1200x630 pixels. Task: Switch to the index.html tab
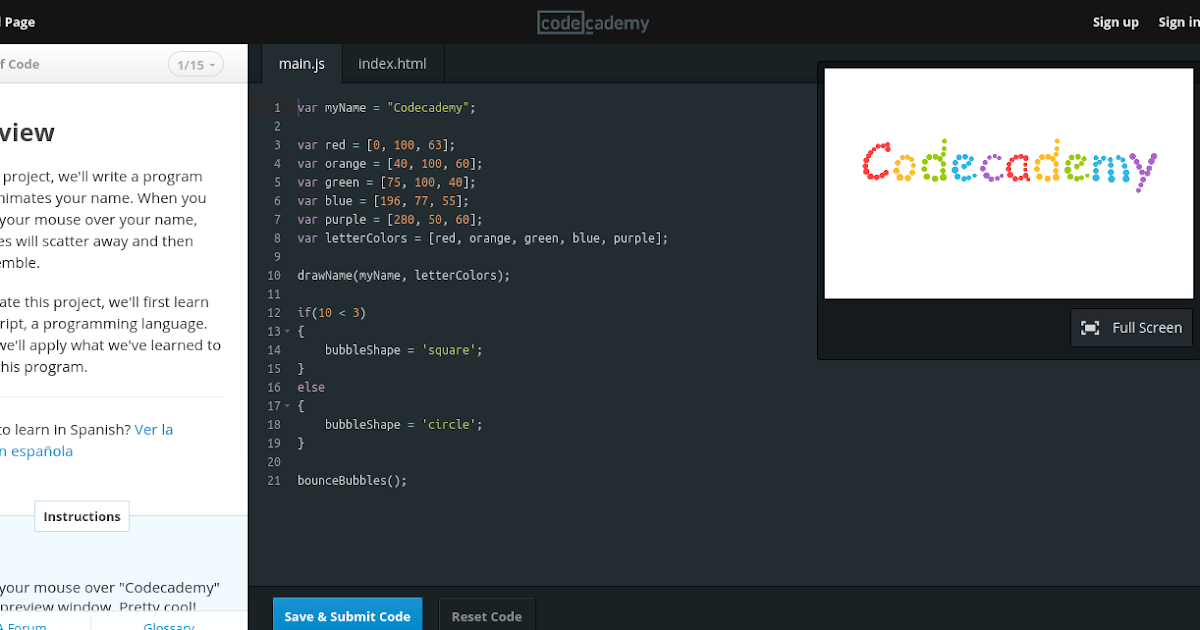click(392, 64)
